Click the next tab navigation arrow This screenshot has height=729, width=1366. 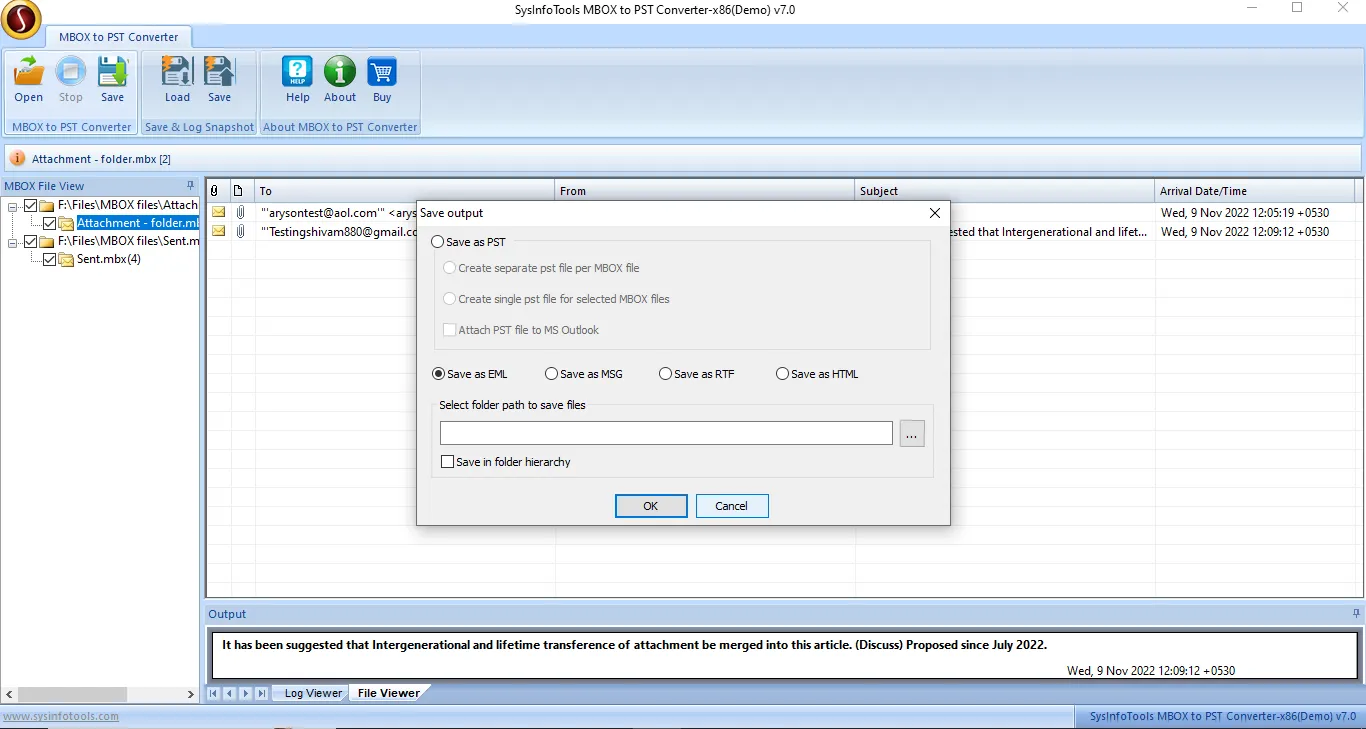pos(246,693)
